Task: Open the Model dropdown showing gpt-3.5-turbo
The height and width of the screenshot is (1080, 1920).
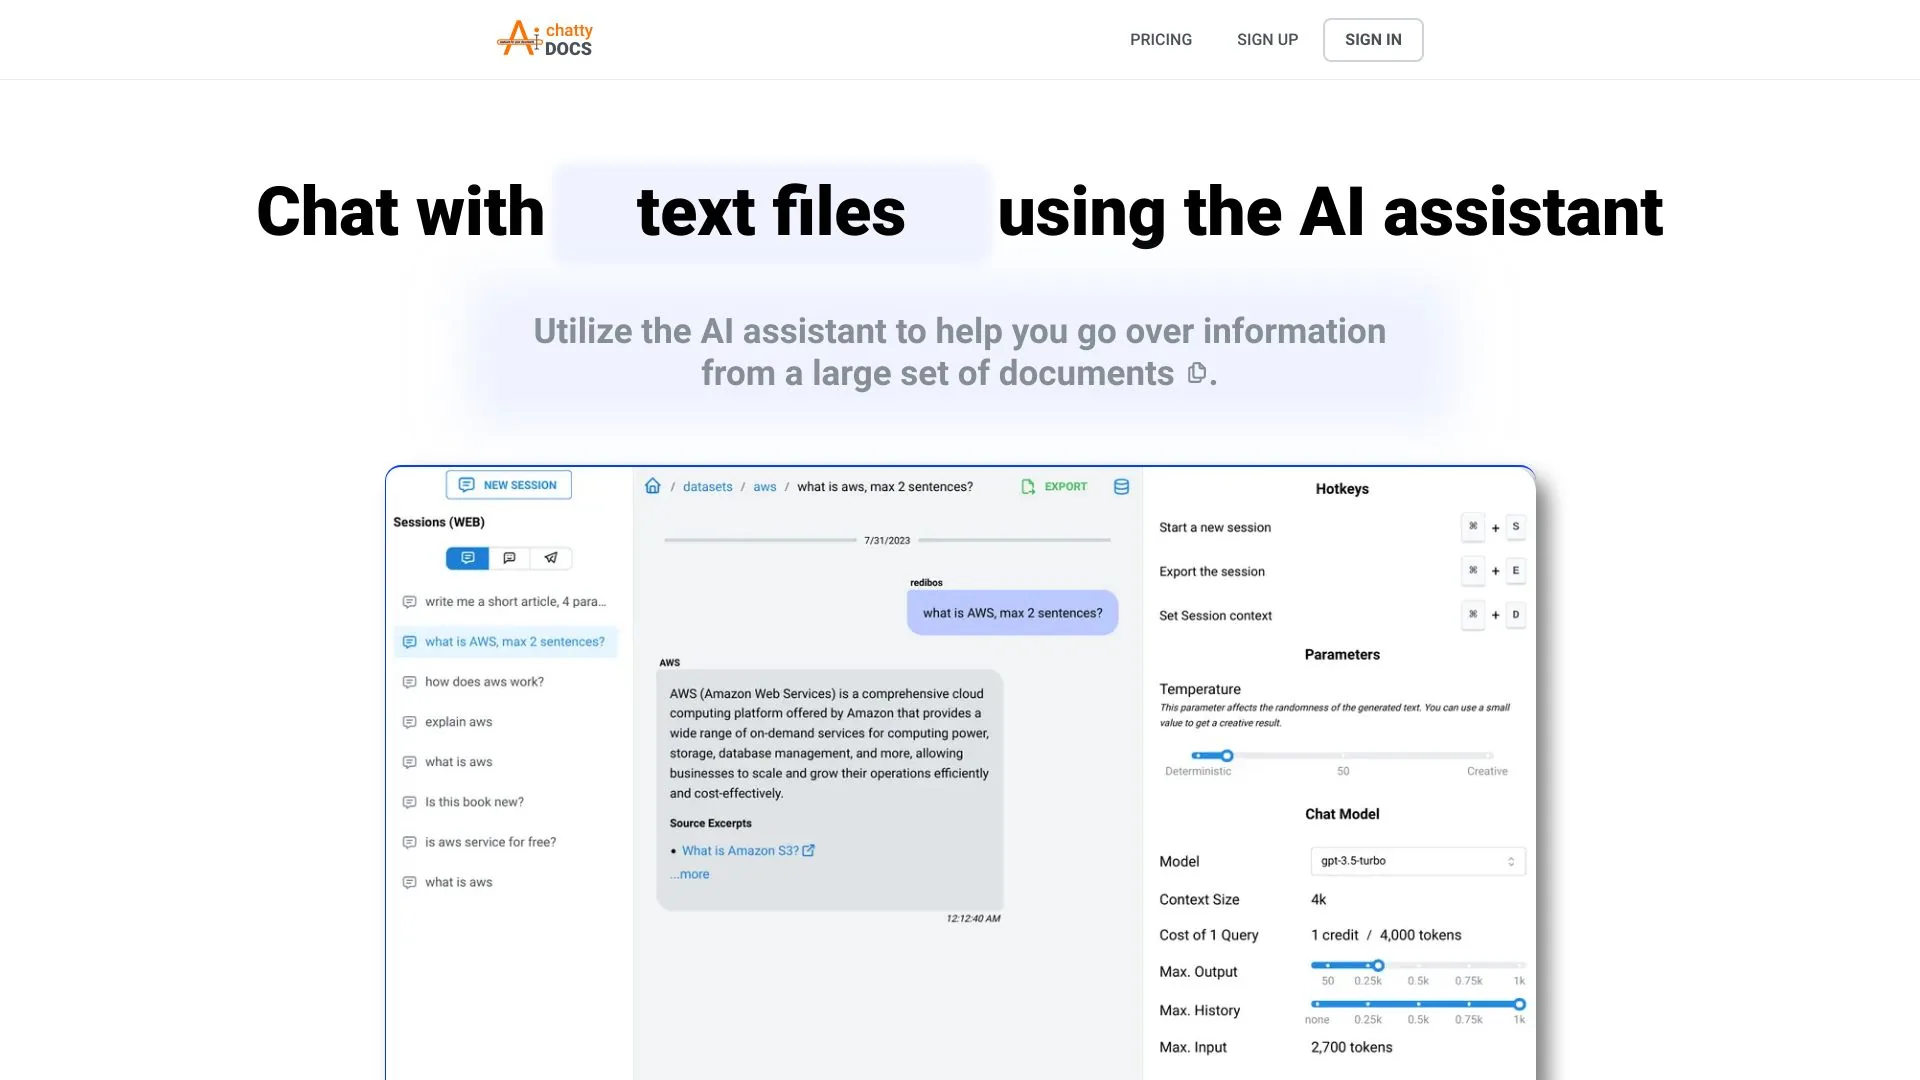Action: (x=1418, y=861)
